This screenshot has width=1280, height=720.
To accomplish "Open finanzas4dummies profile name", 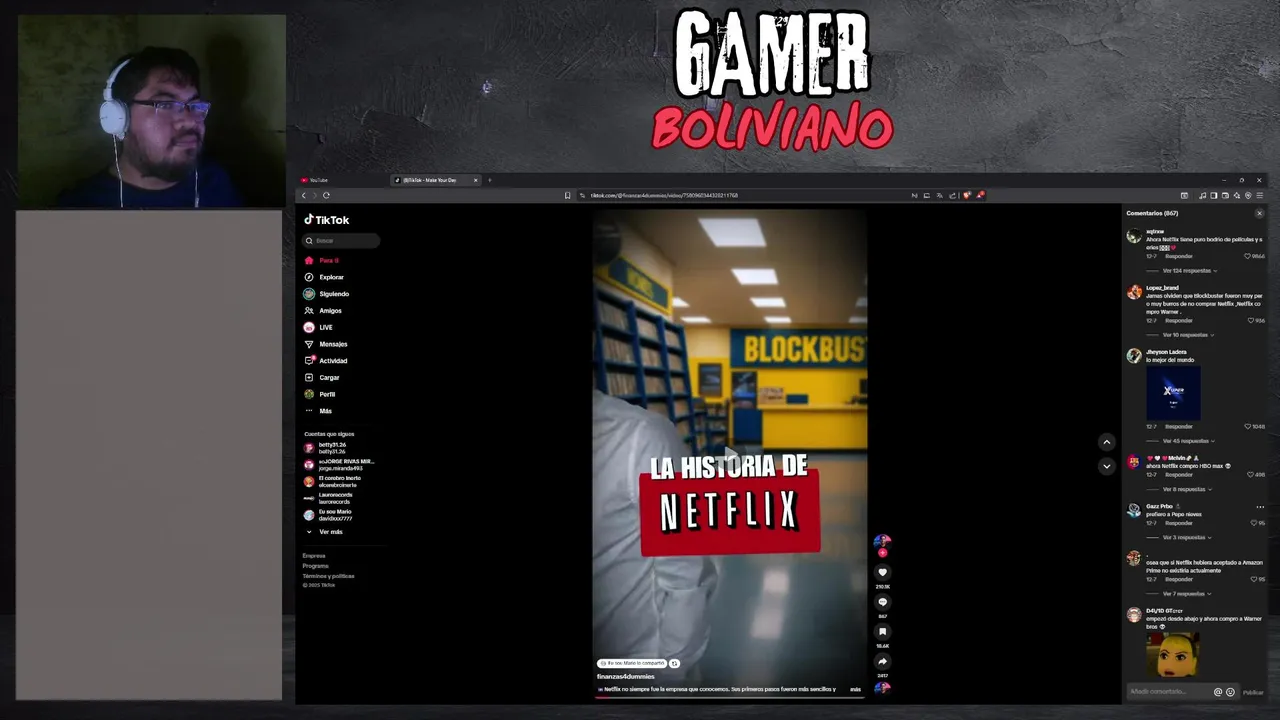I will (x=625, y=676).
